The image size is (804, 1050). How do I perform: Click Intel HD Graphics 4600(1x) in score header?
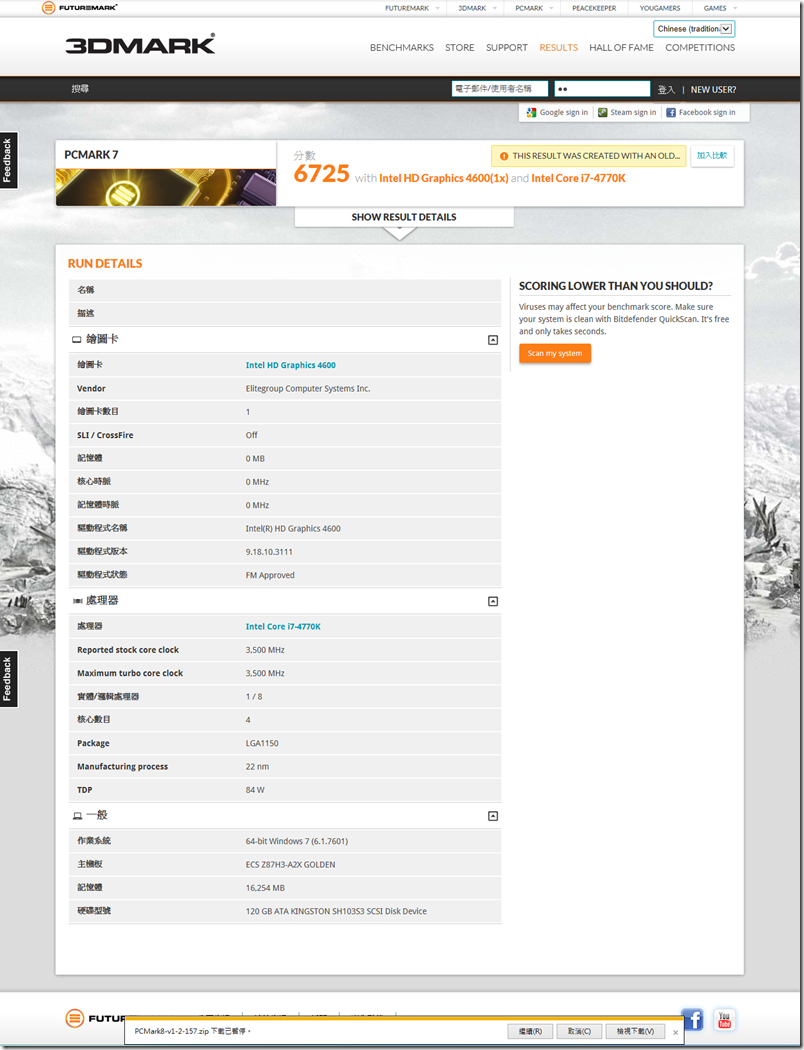click(x=443, y=178)
